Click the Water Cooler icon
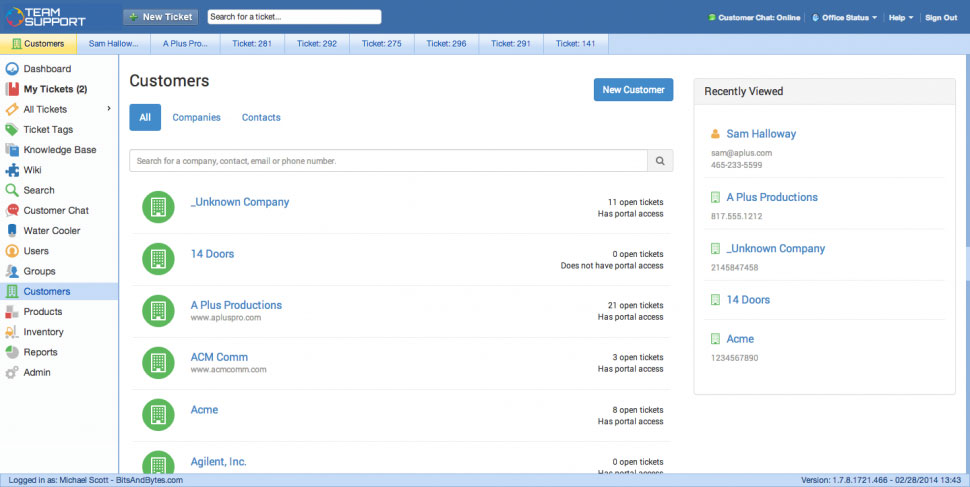The width and height of the screenshot is (970, 487). pos(12,231)
